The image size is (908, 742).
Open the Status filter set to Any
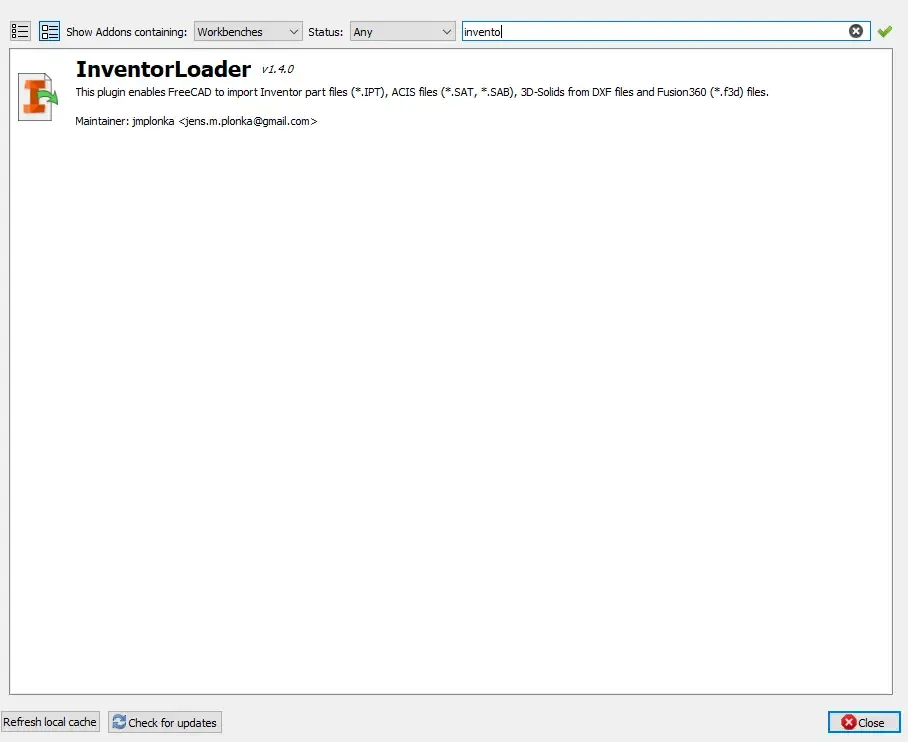coord(402,31)
